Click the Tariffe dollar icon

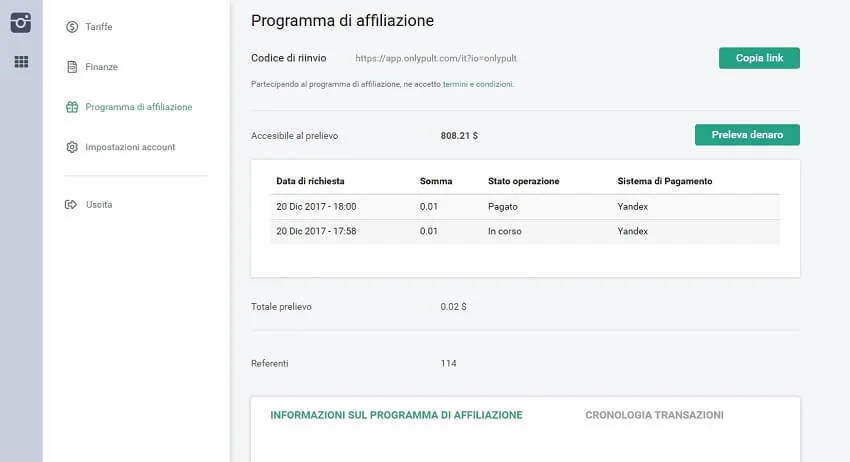[72, 27]
